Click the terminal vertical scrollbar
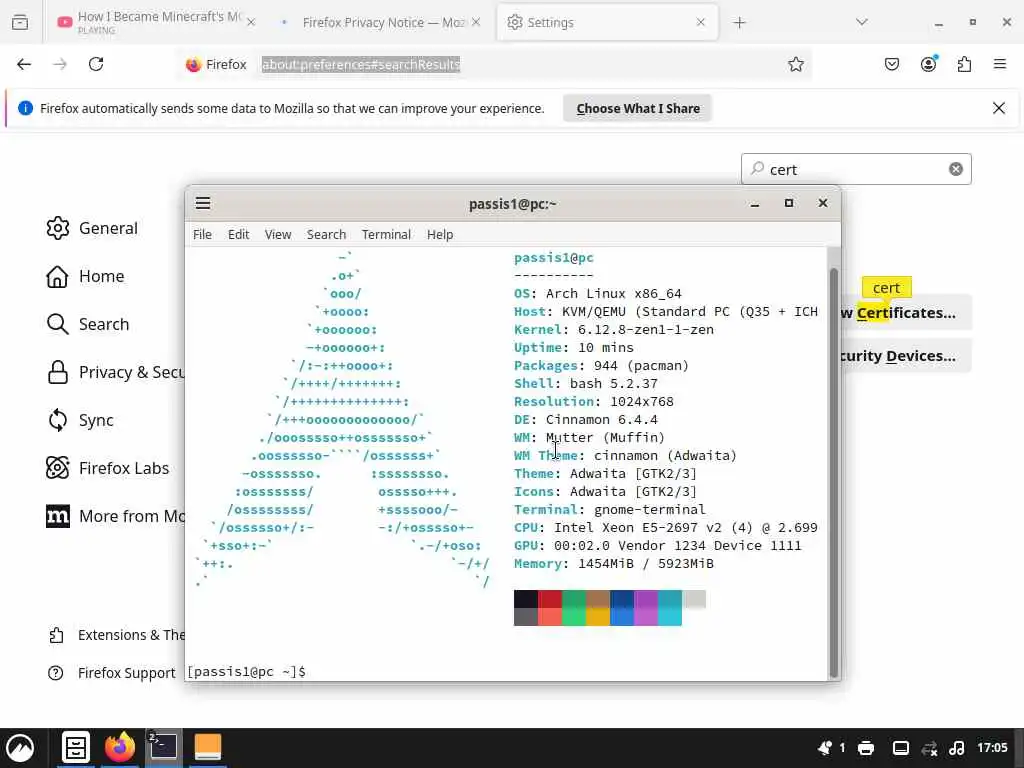 pos(833,473)
